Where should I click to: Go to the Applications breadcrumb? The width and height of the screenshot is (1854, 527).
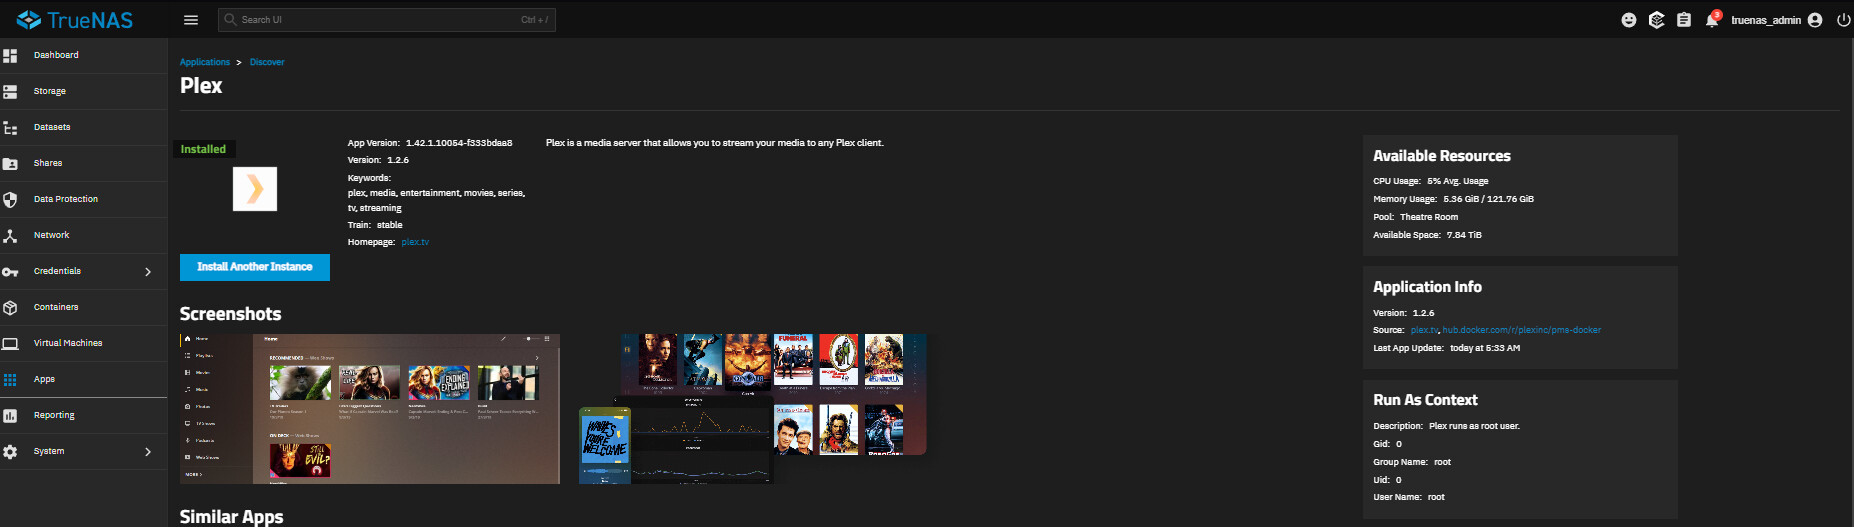click(x=205, y=62)
